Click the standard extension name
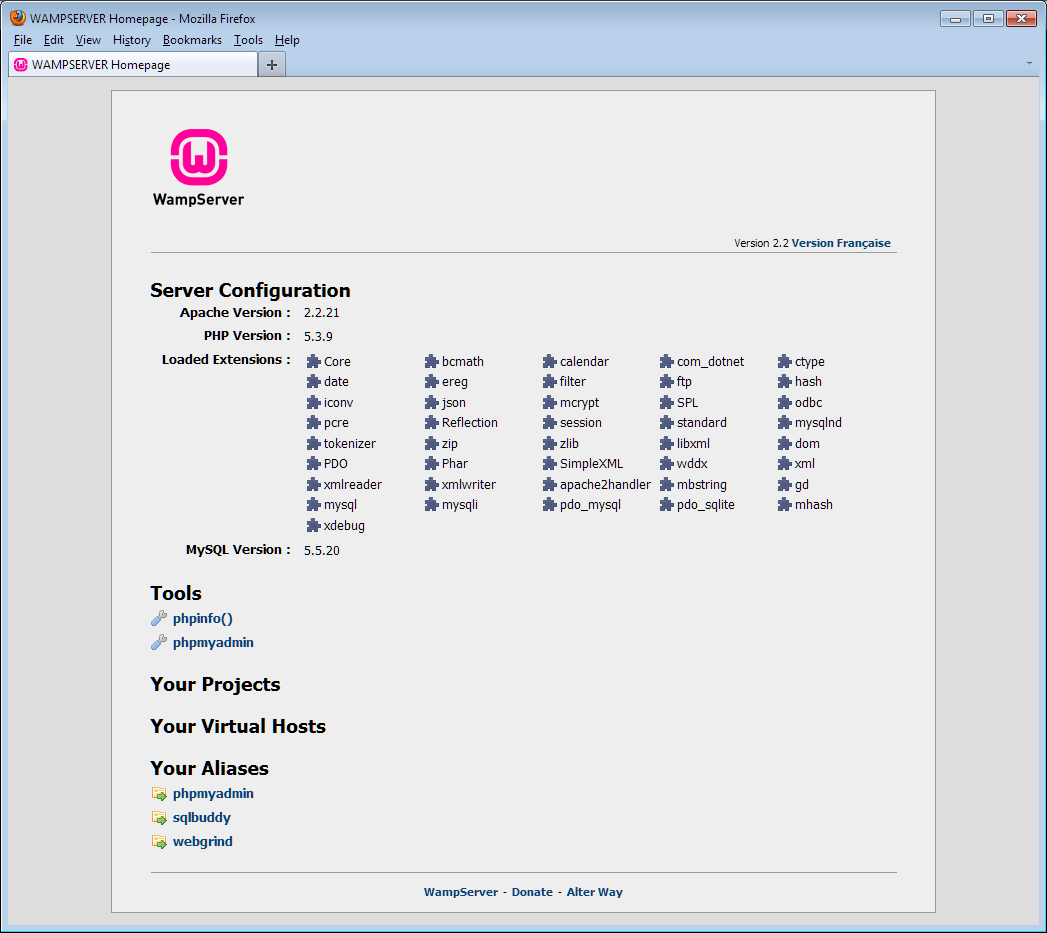 coord(702,423)
